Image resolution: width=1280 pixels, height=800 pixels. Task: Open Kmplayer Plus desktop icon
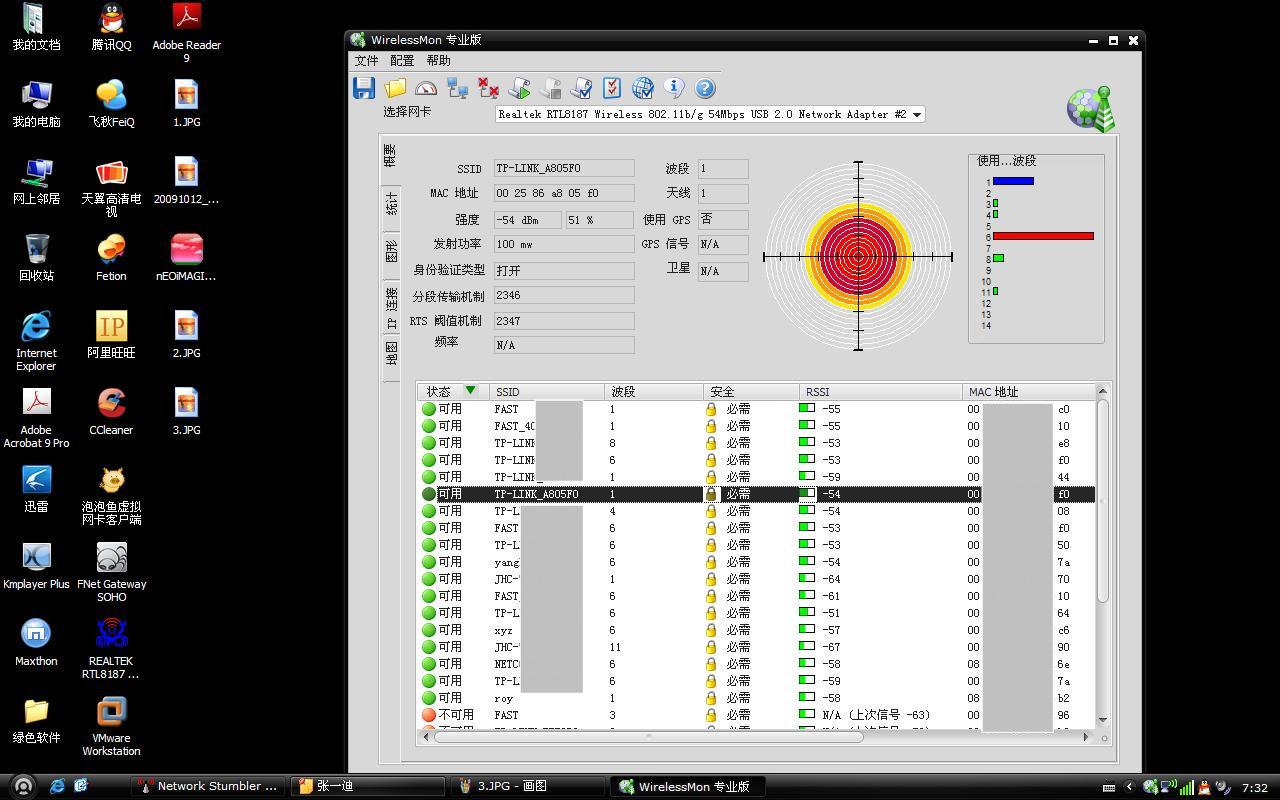(36, 566)
